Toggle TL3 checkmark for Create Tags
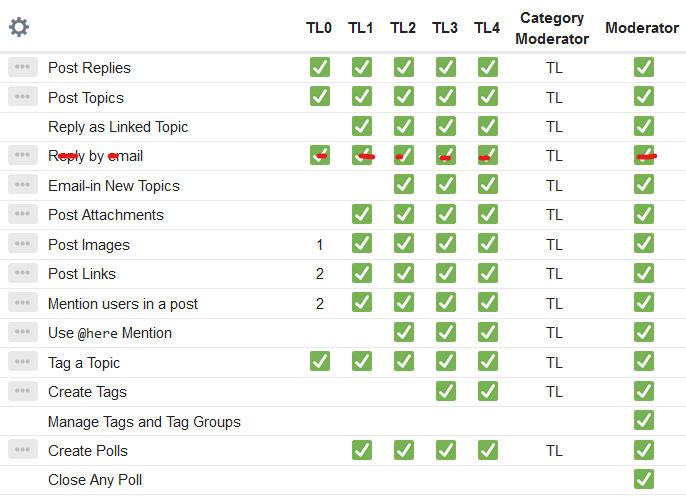The width and height of the screenshot is (686, 496). 446,391
